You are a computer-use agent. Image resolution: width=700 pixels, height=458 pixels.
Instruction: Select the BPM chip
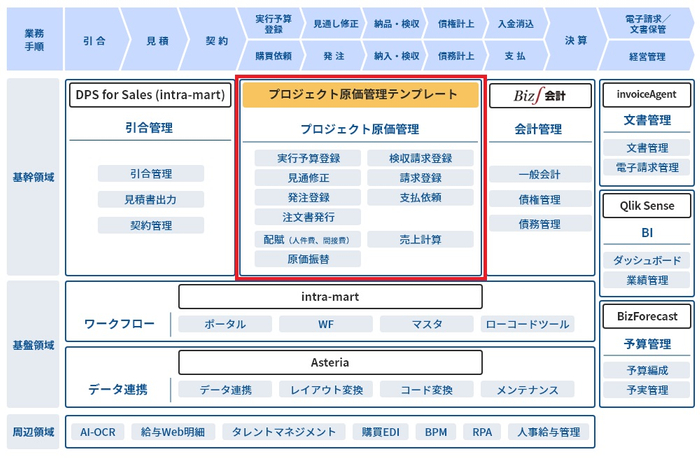pyautogui.click(x=436, y=432)
